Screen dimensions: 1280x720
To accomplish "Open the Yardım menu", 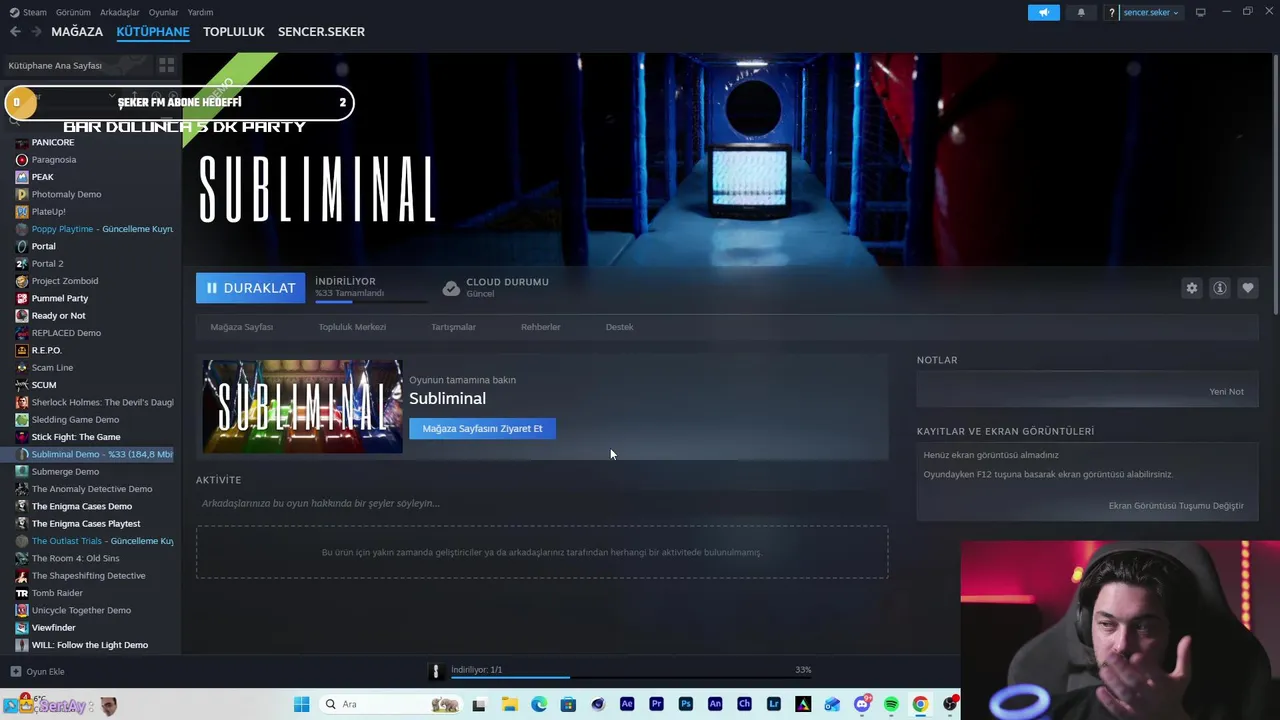I will (x=200, y=12).
